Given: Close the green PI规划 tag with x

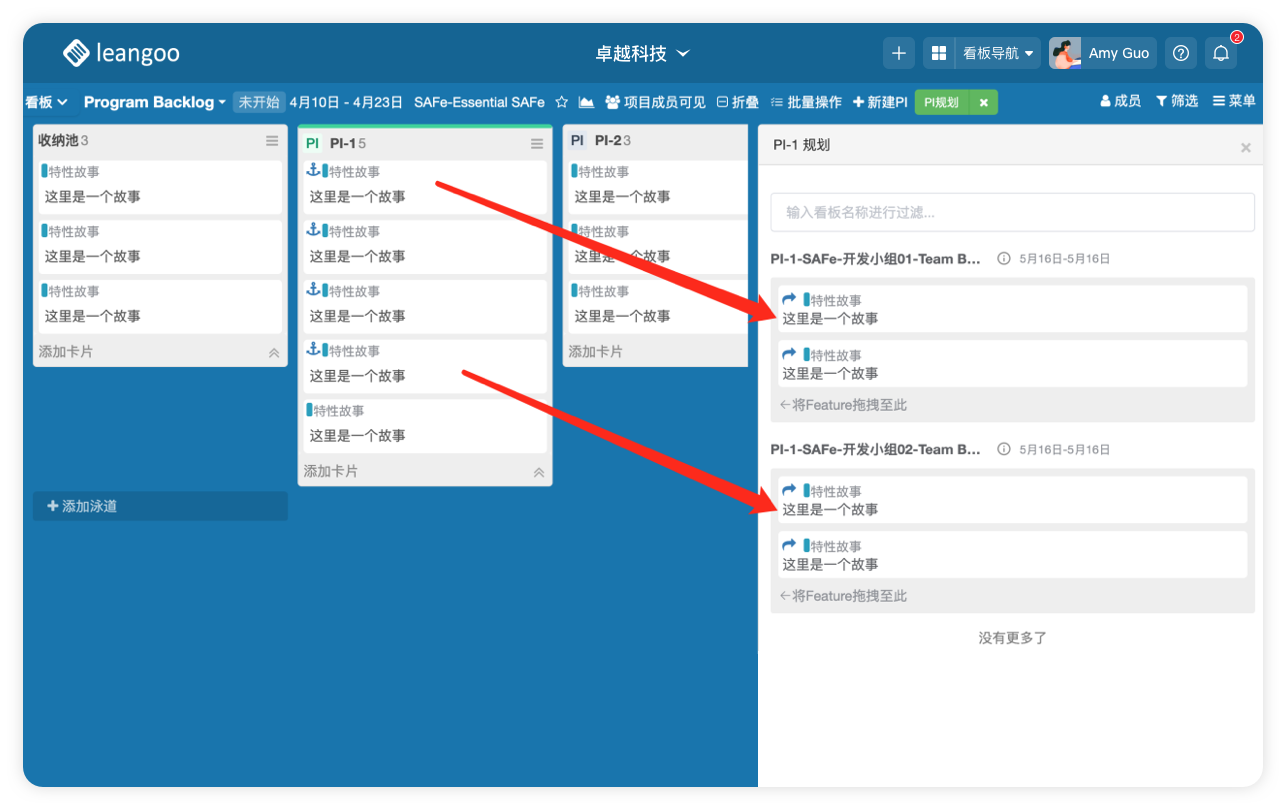Looking at the screenshot, I should tap(983, 102).
